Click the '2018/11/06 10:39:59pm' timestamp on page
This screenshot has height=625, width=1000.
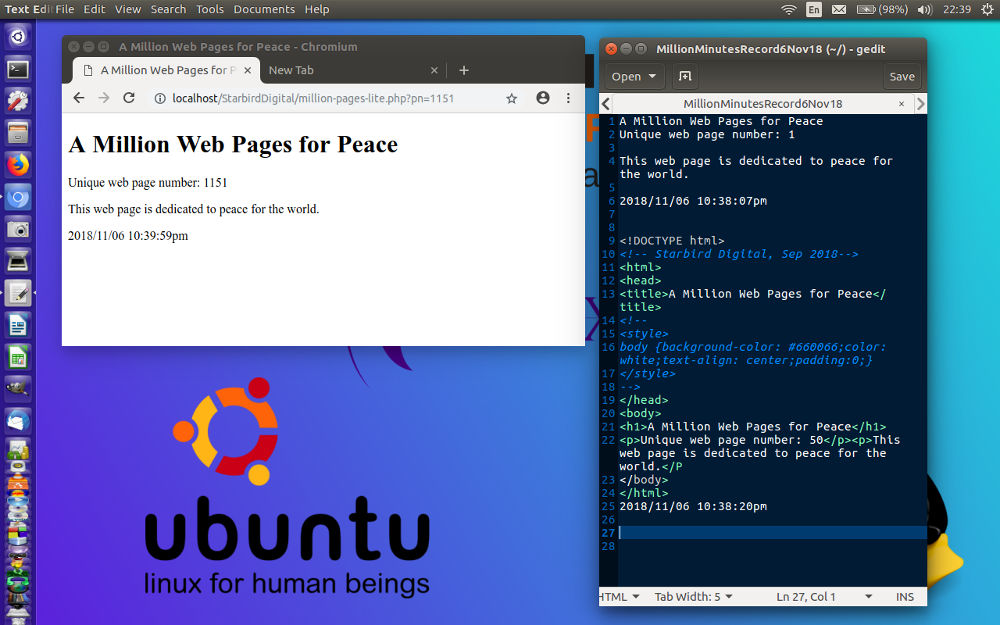coord(128,236)
